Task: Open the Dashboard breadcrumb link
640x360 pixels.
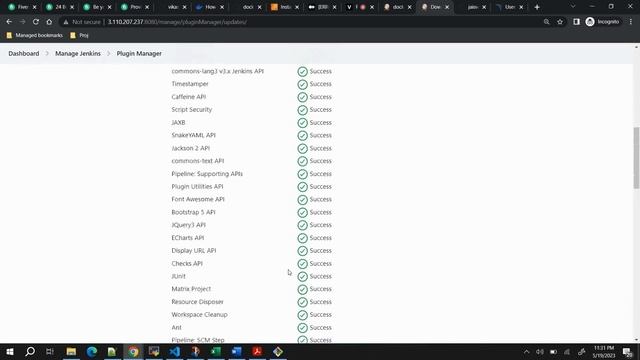Action: click(x=24, y=53)
